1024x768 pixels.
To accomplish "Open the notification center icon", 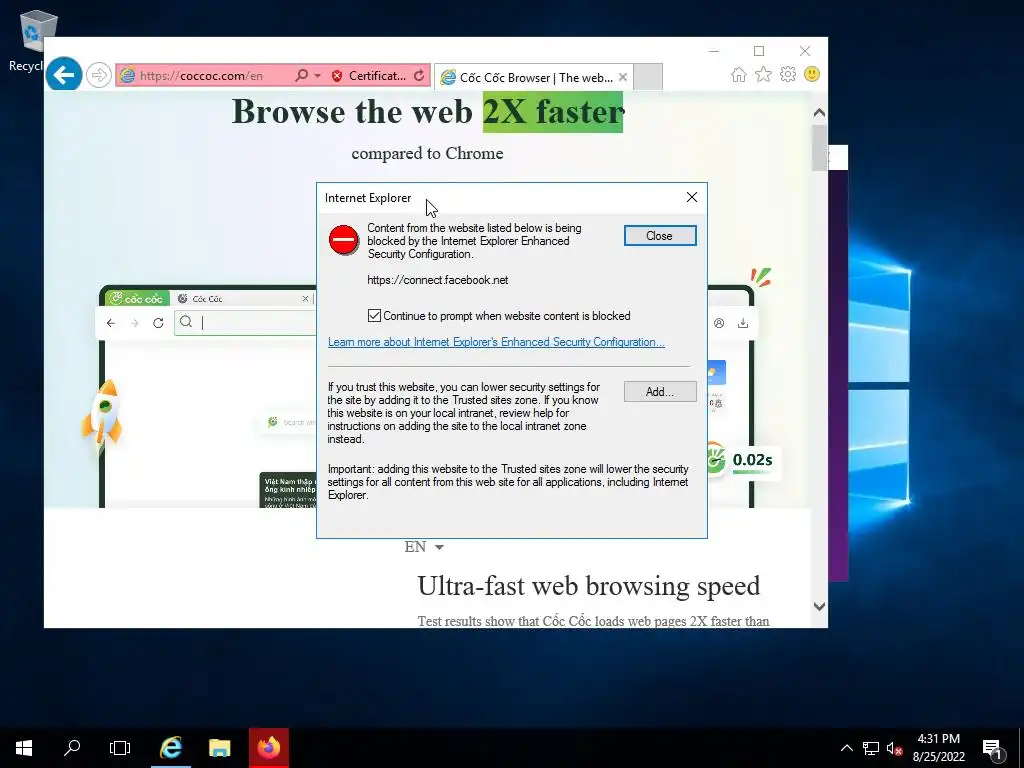I will click(x=992, y=748).
